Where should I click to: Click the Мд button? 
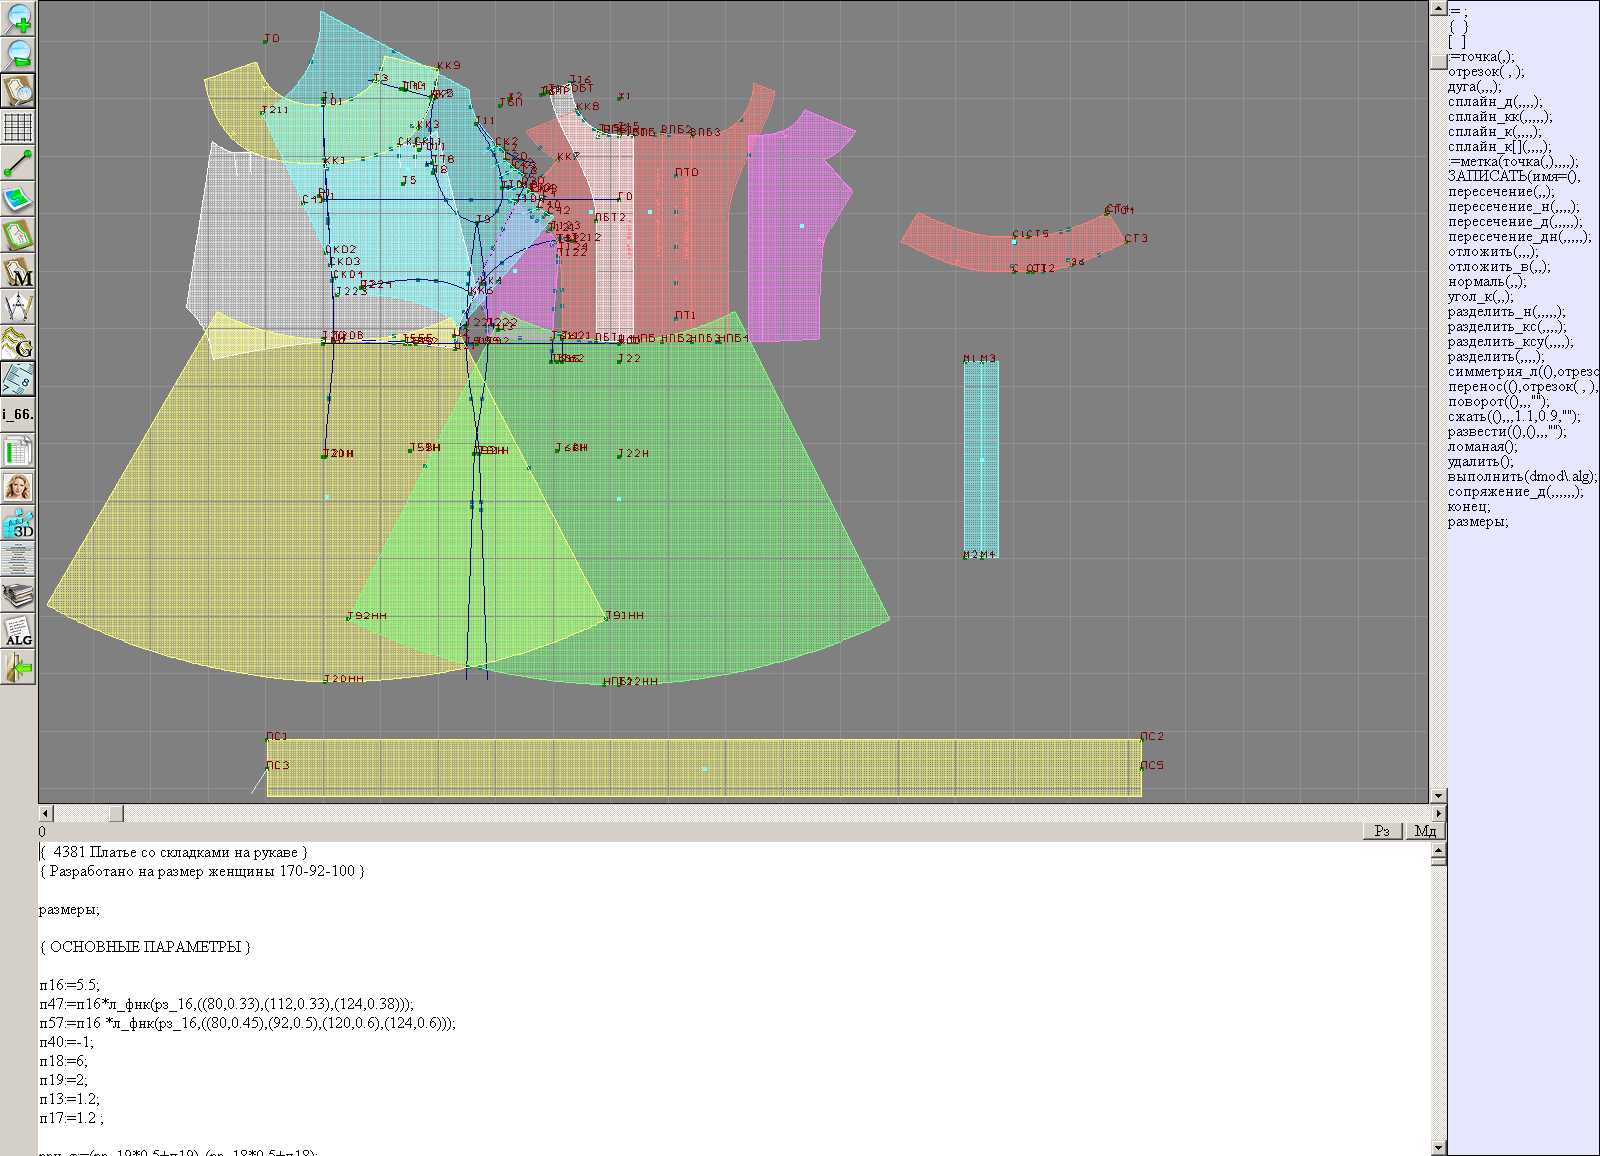[1425, 831]
